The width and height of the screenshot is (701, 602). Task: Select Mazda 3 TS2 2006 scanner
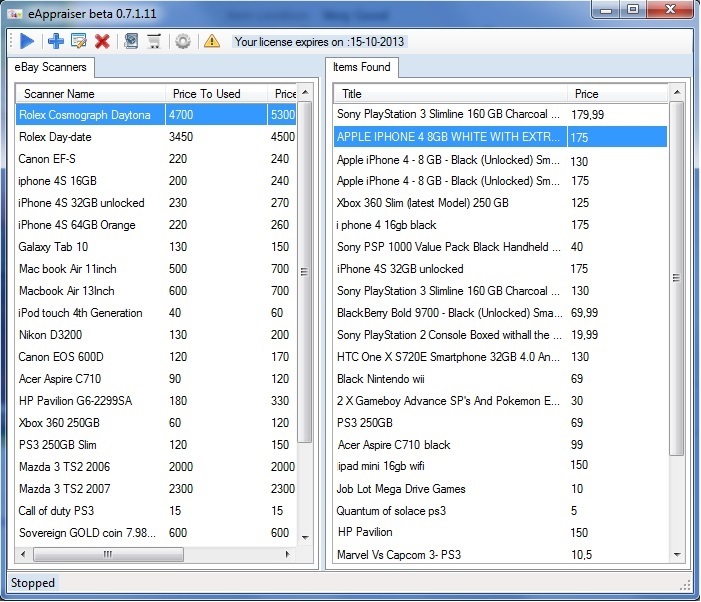(156, 467)
